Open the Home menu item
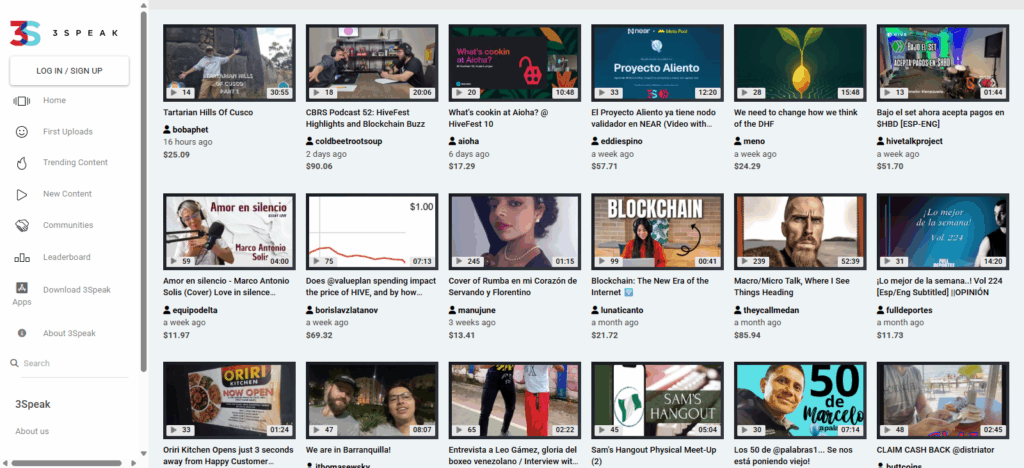1024x468 pixels. tap(54, 101)
